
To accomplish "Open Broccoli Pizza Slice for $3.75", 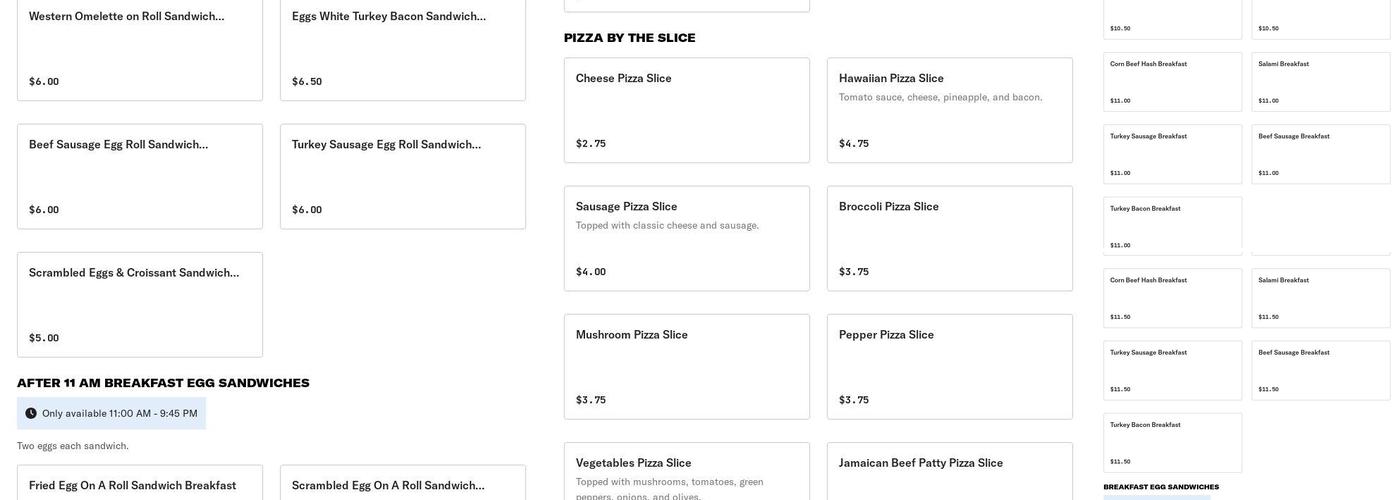I will pos(949,238).
